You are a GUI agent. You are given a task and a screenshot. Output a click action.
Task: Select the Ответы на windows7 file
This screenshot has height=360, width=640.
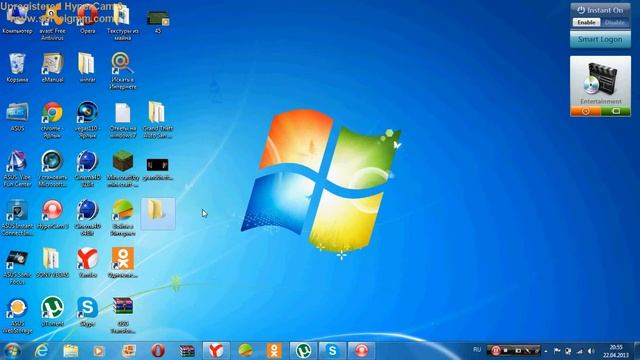click(122, 120)
